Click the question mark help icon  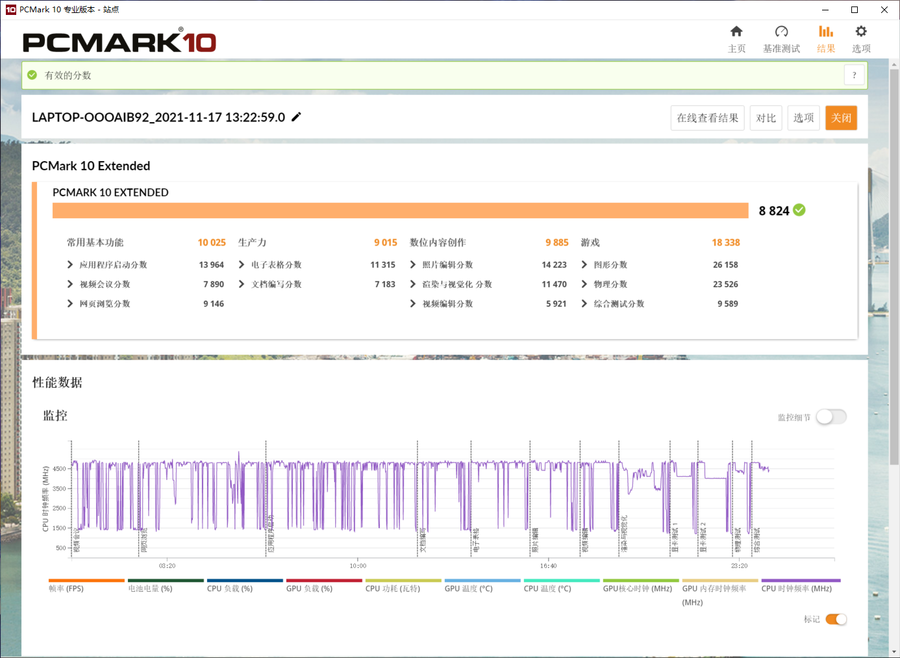[x=854, y=75]
